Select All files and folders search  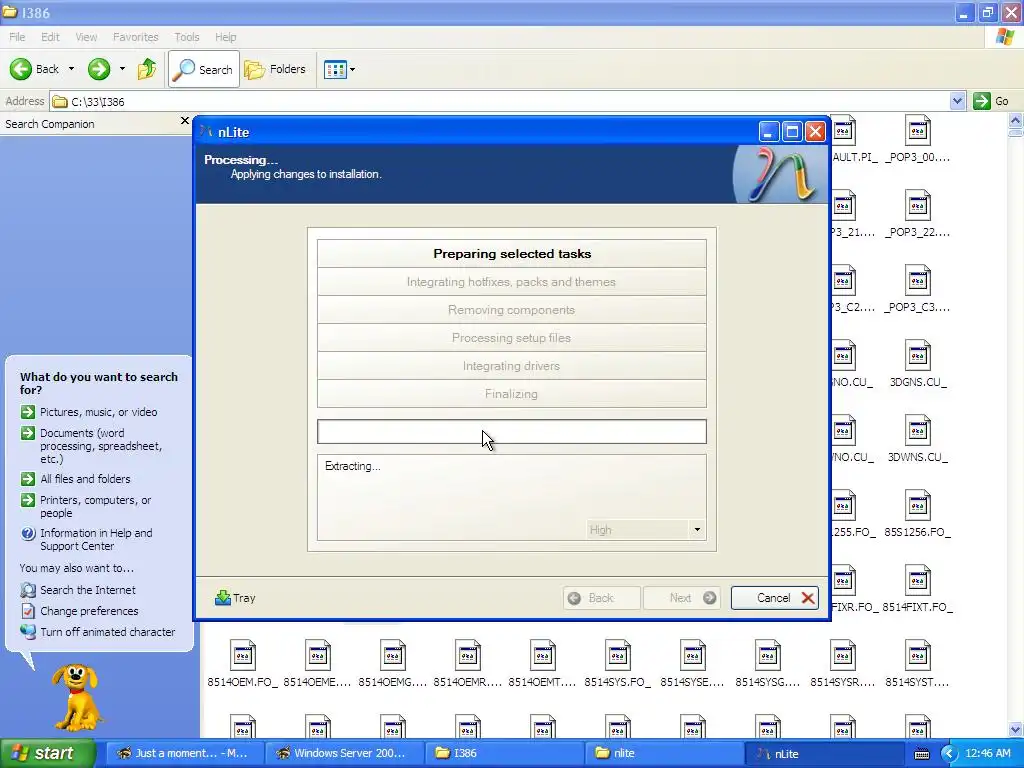point(85,479)
